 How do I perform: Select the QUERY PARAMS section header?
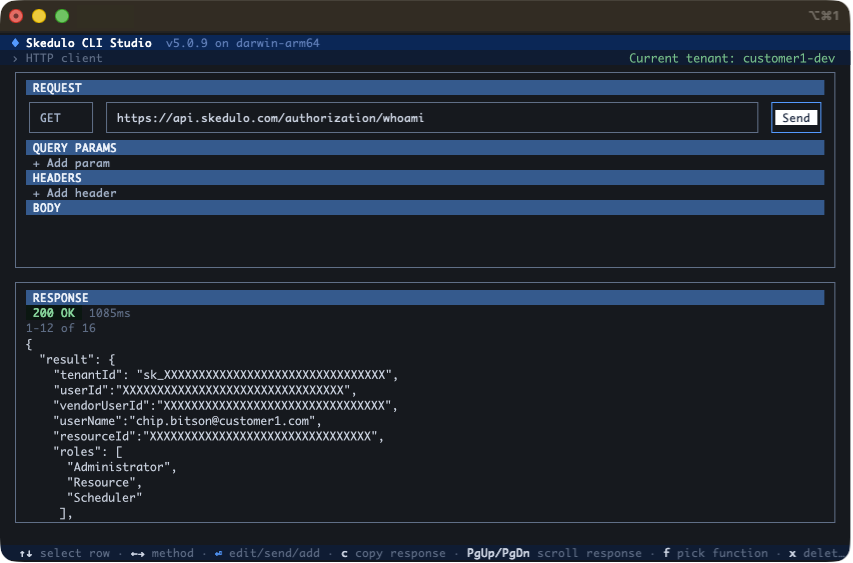pos(425,148)
